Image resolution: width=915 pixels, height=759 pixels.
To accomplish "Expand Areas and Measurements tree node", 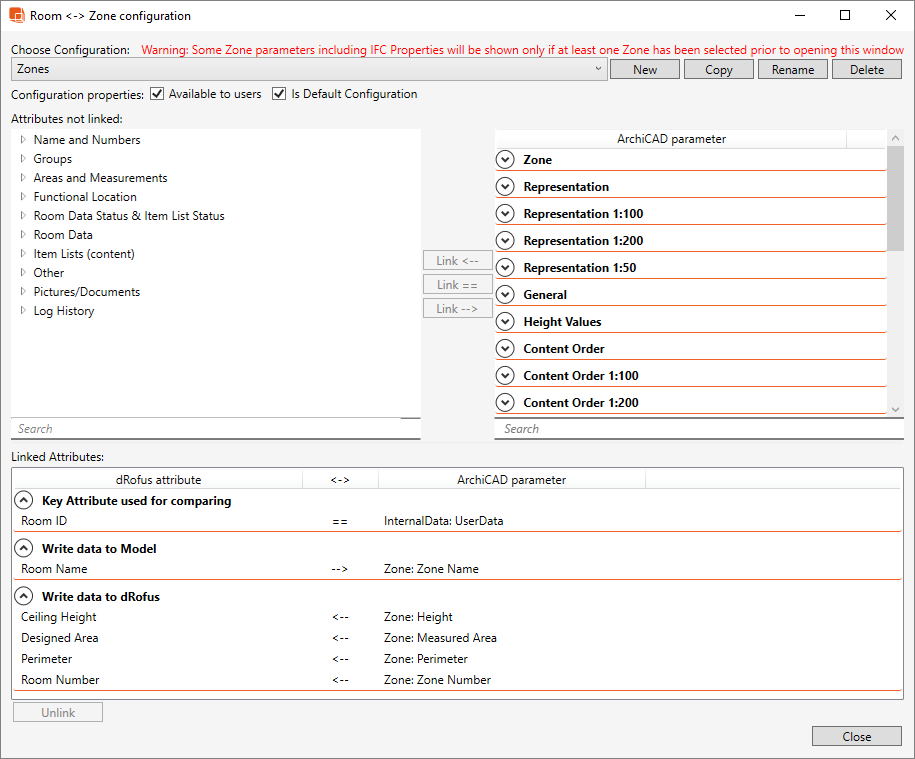I will click(23, 178).
